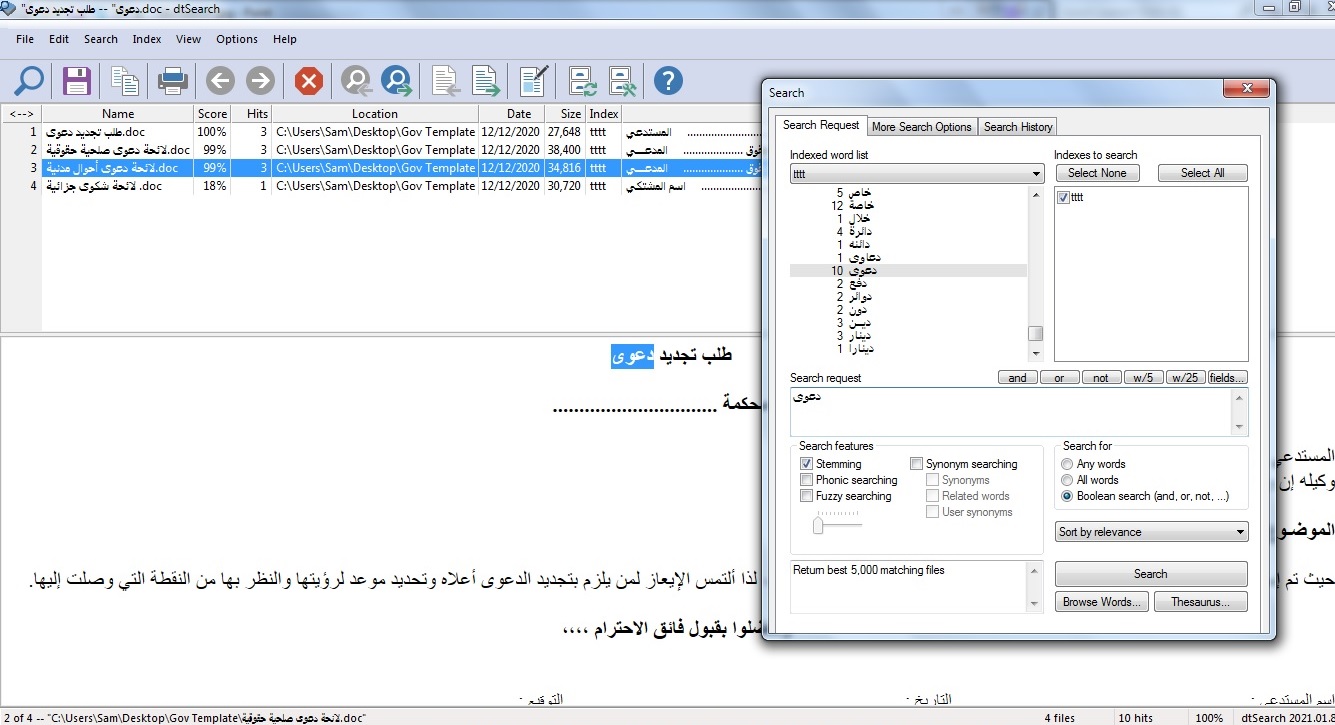This screenshot has height=725, width=1335.
Task: Enable Phonic searching
Action: tap(806, 480)
